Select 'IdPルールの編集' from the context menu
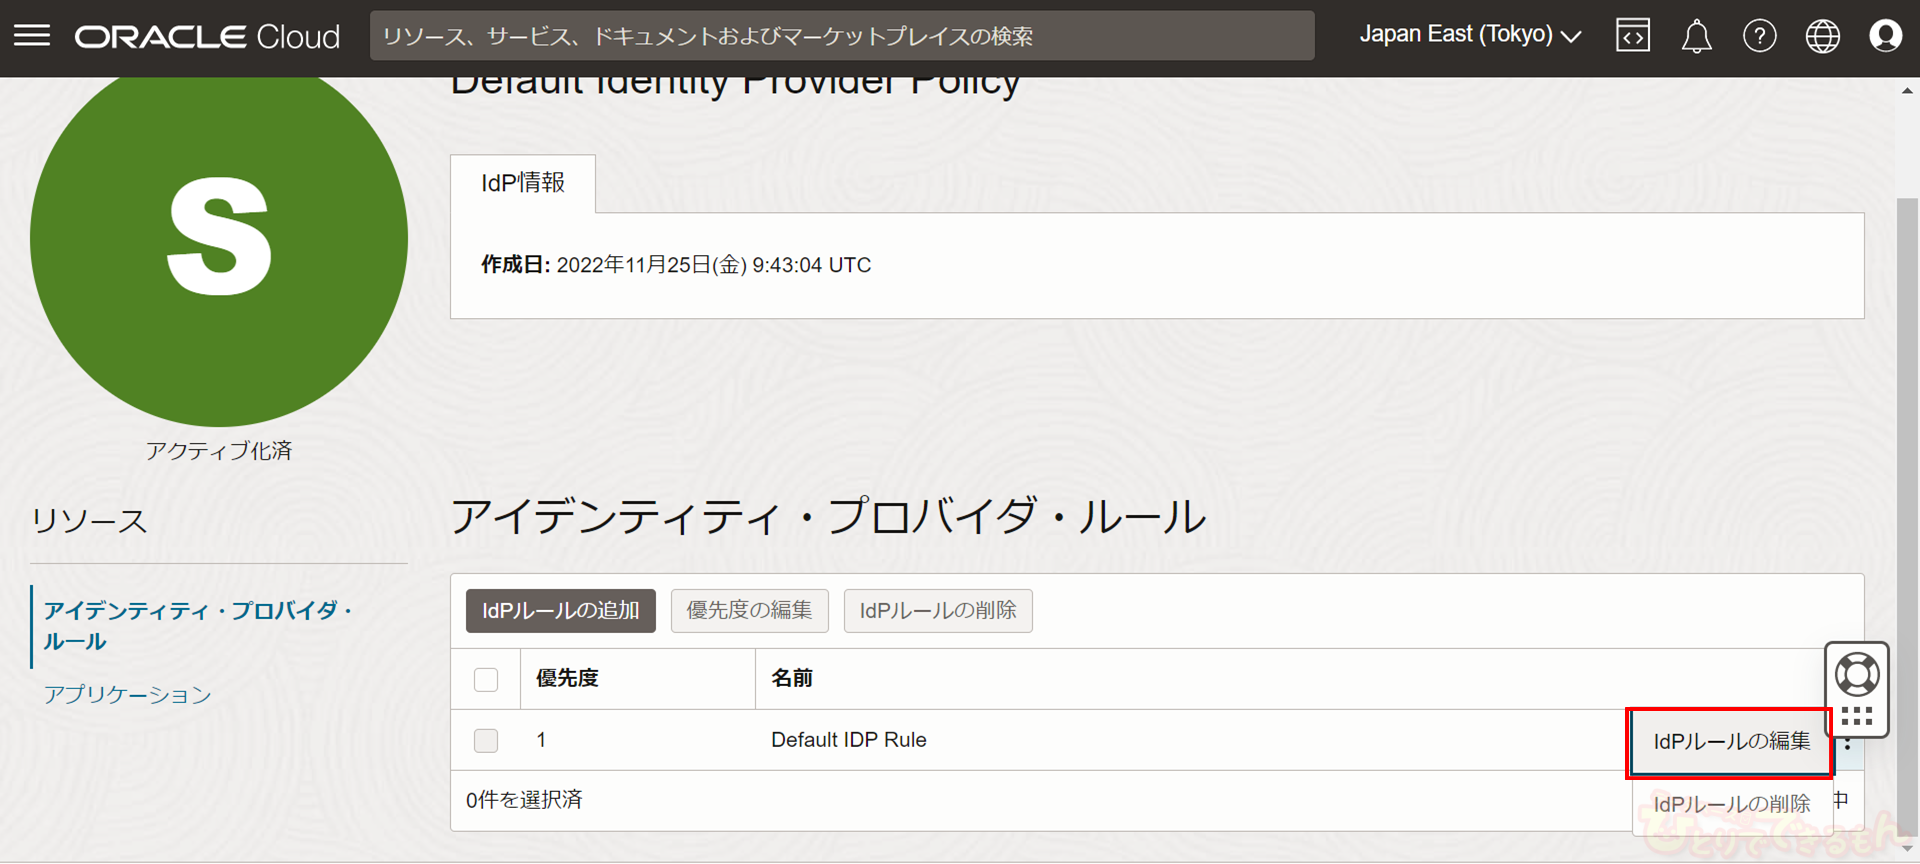 point(1731,741)
